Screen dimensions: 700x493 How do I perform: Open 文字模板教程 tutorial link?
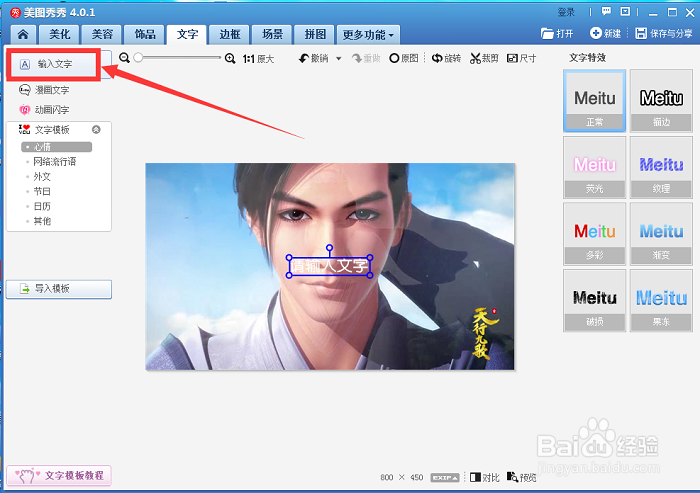point(58,476)
